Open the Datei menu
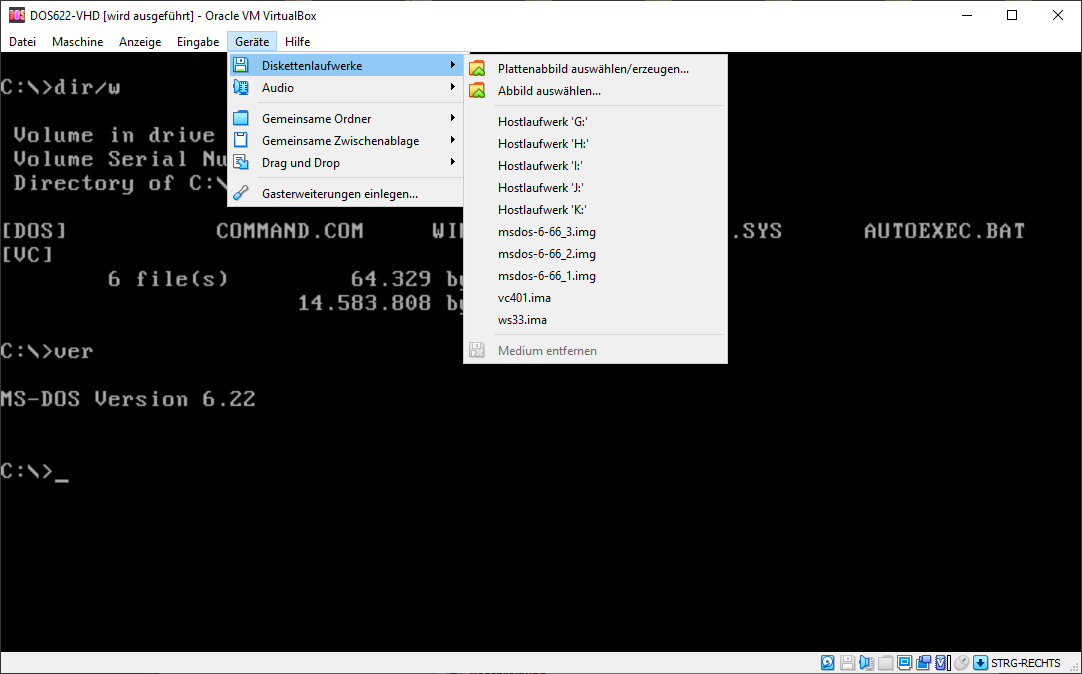The width and height of the screenshot is (1082, 674). point(22,42)
